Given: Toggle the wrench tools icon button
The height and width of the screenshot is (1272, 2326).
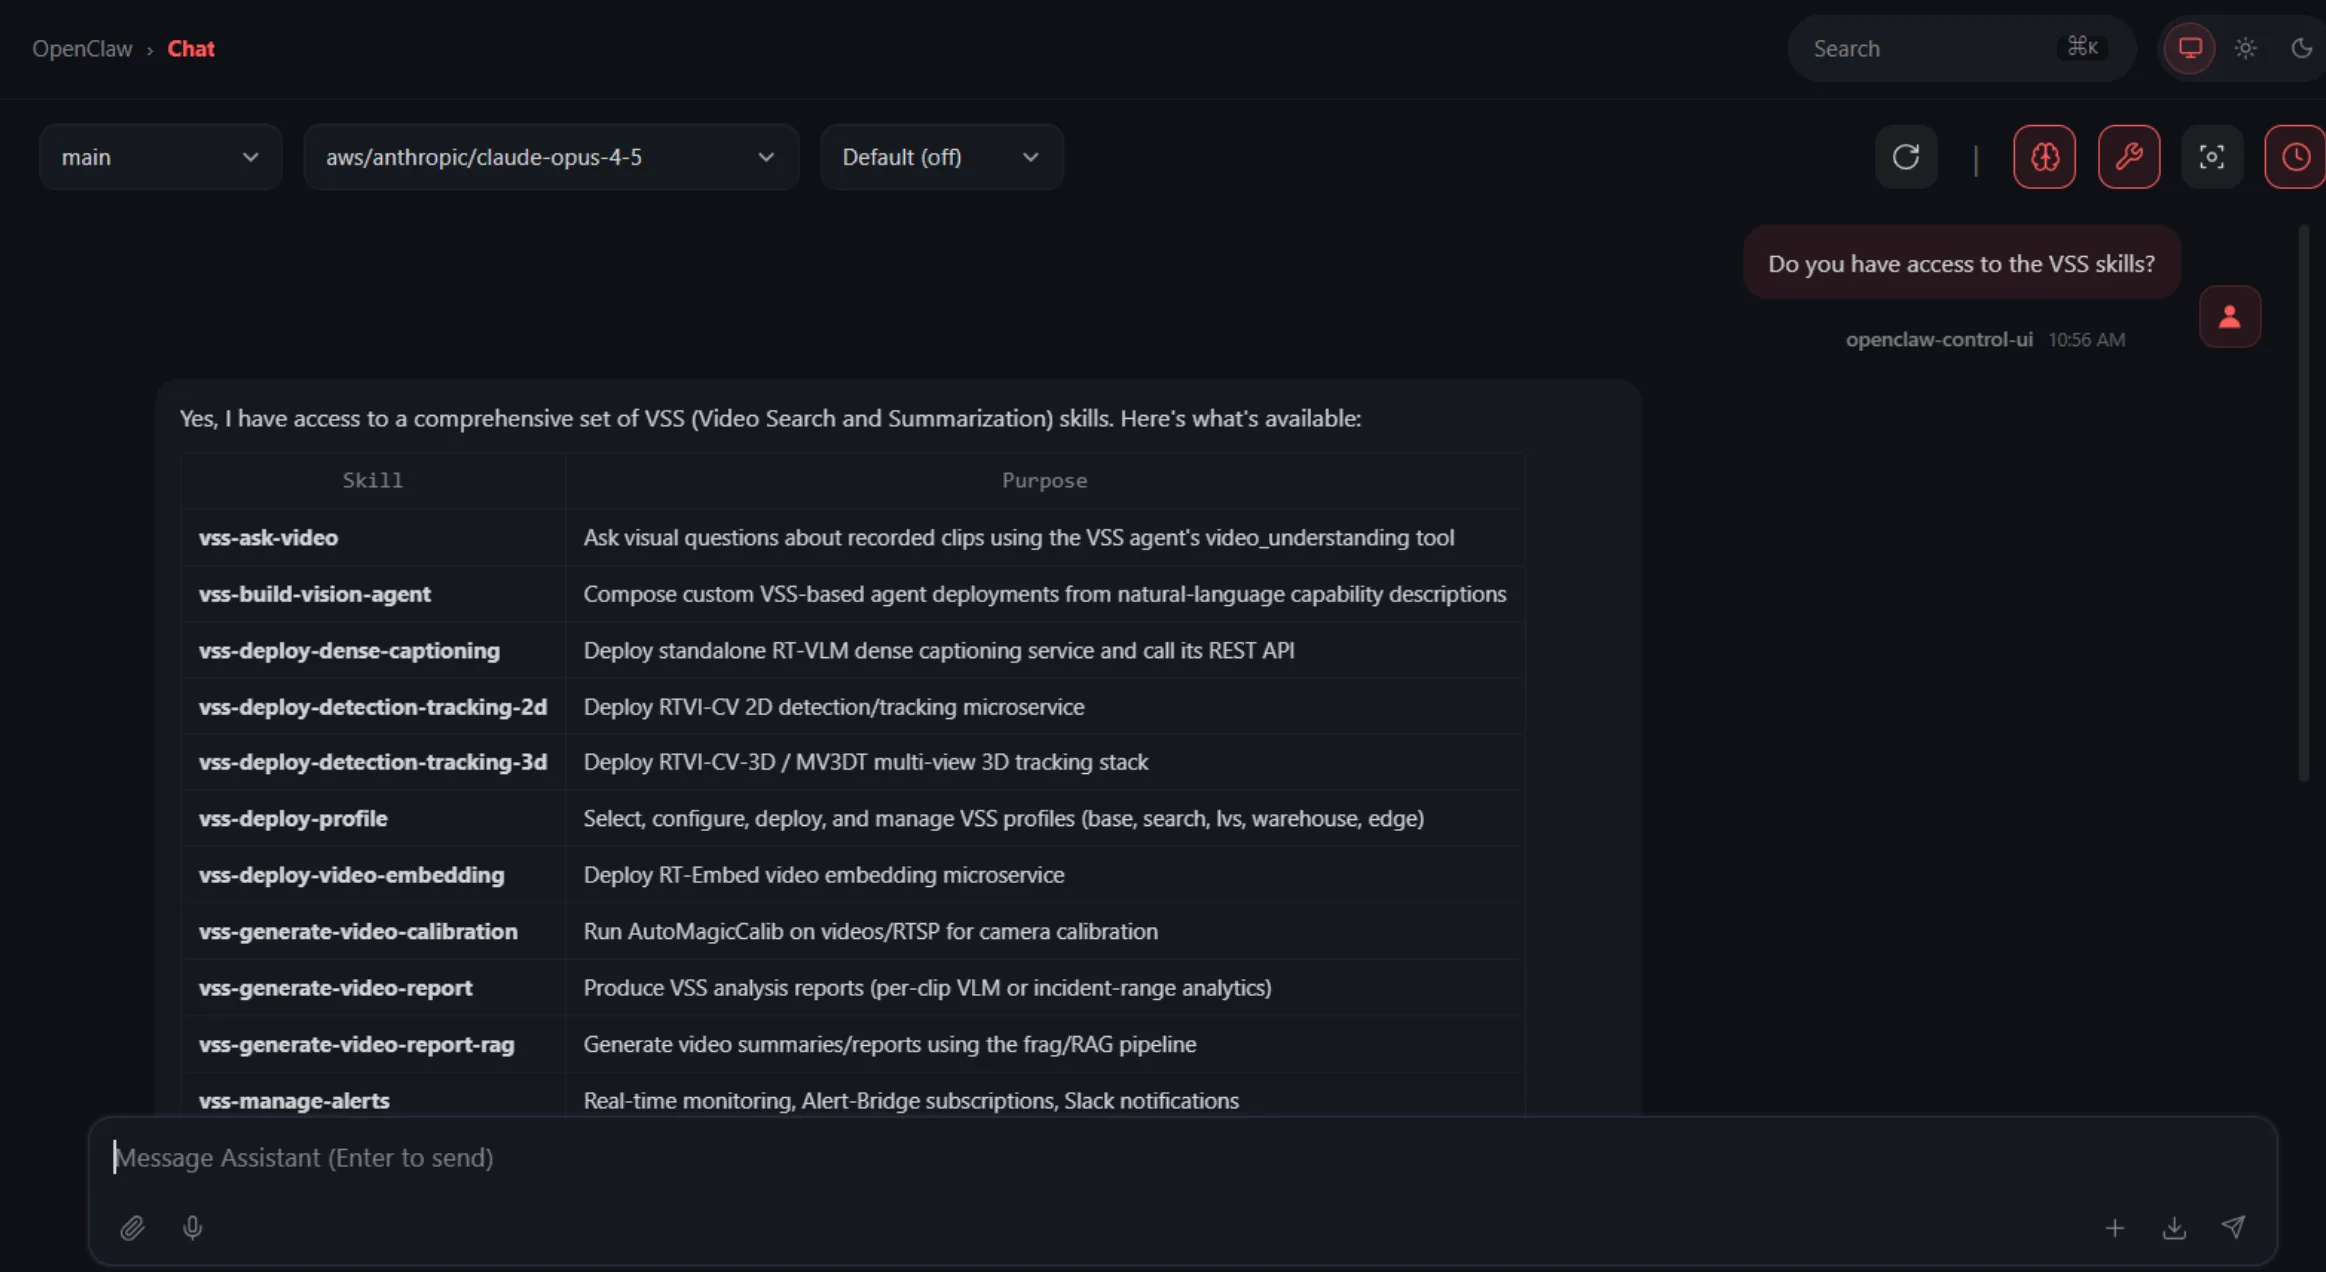Looking at the screenshot, I should pos(2129,157).
